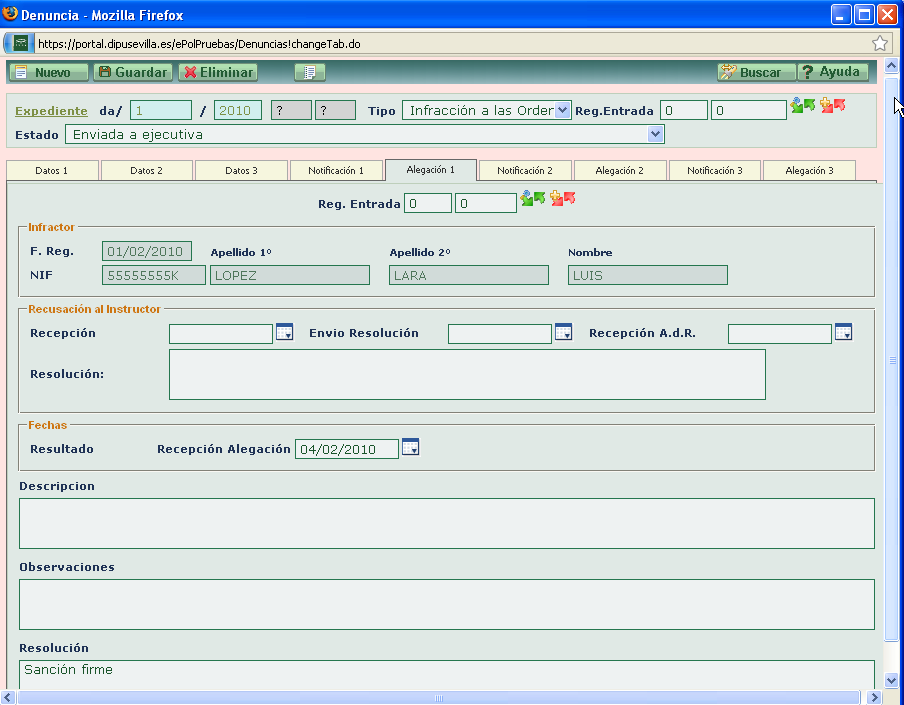Expand the Estado dropdown list
The height and width of the screenshot is (705, 904).
(655, 134)
